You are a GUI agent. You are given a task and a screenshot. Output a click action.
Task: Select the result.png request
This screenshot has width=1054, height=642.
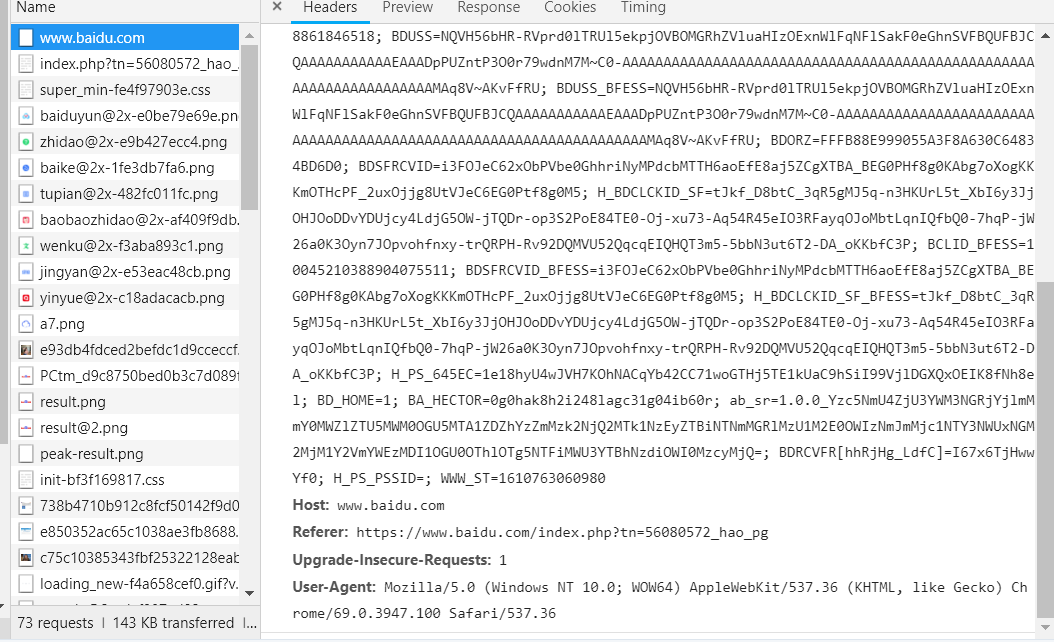[125, 401]
